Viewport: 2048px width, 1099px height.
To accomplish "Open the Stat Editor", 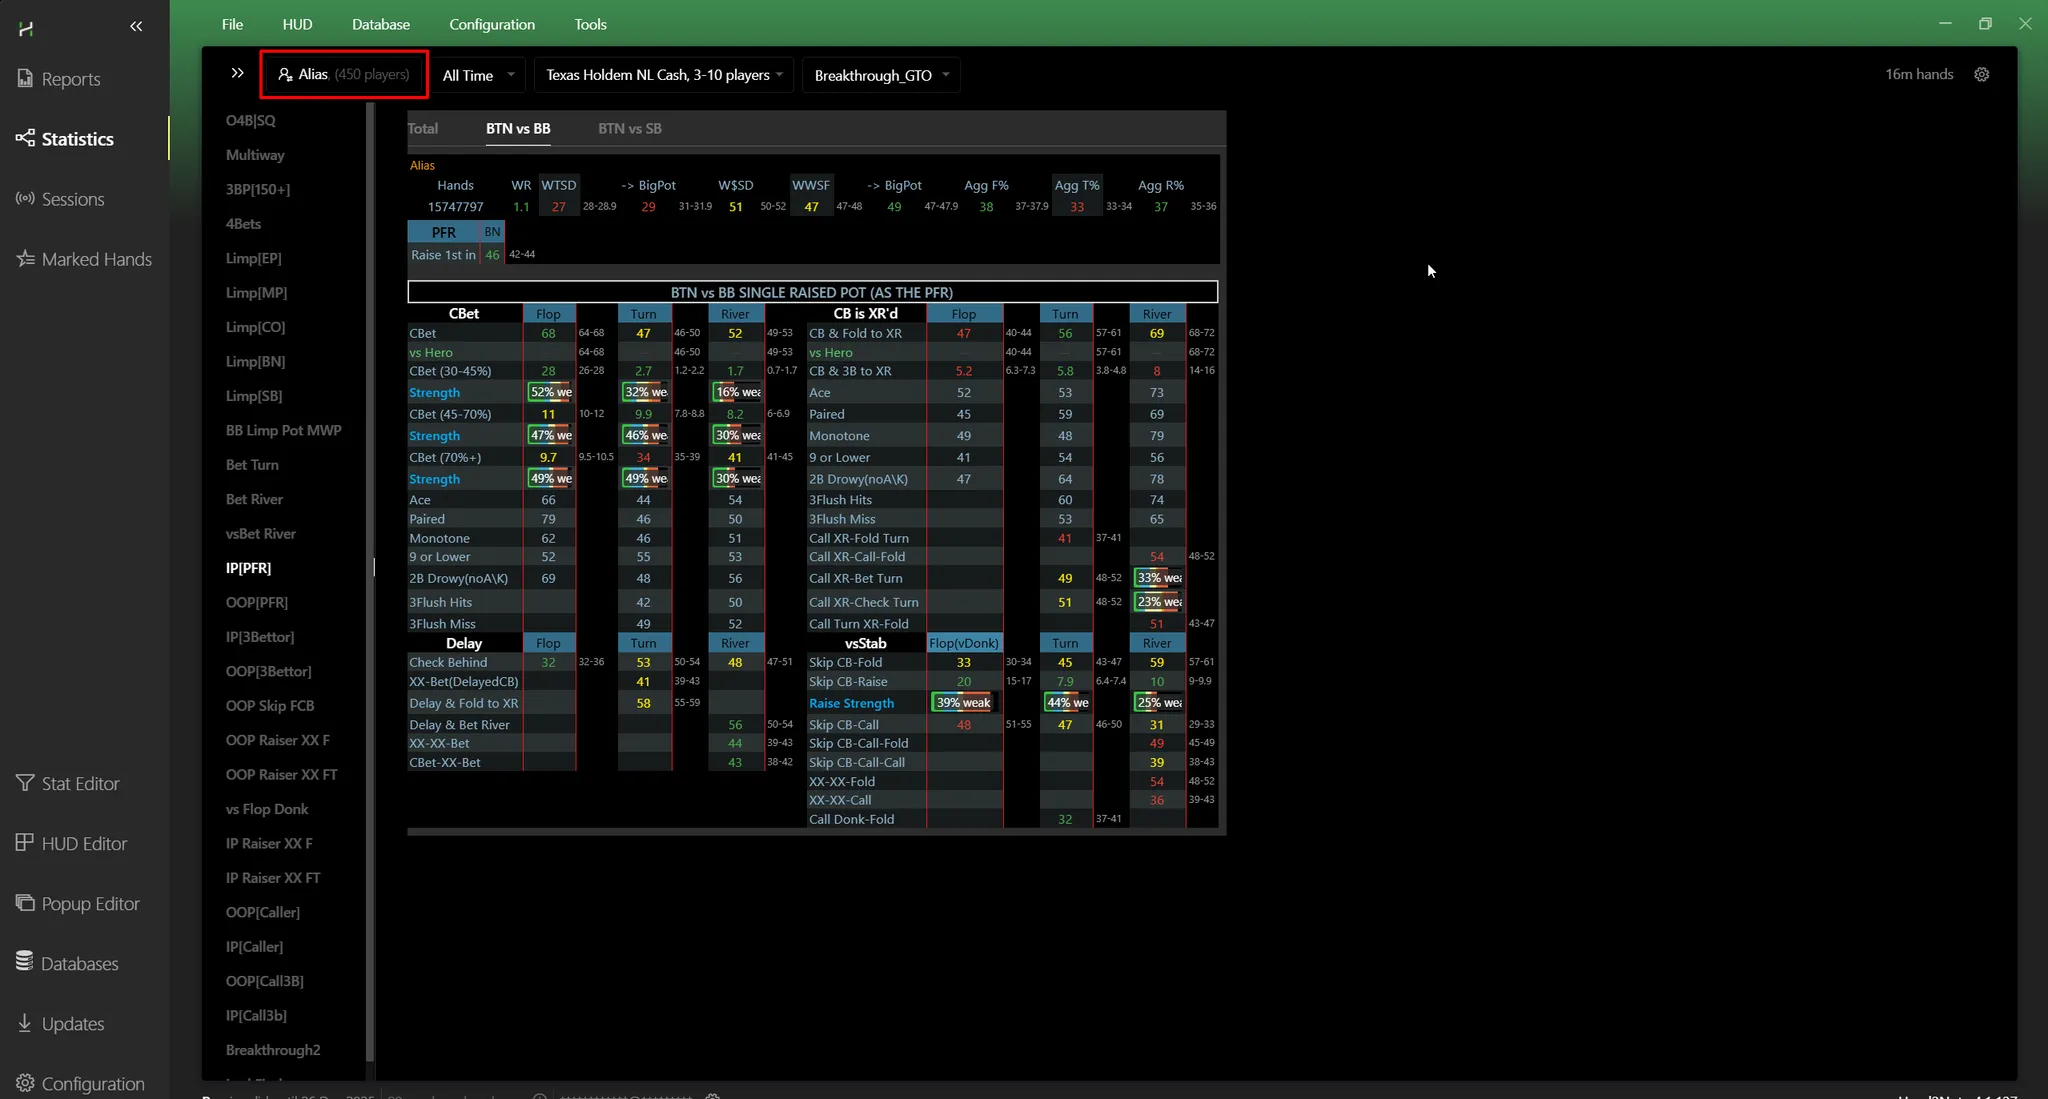I will 80,784.
